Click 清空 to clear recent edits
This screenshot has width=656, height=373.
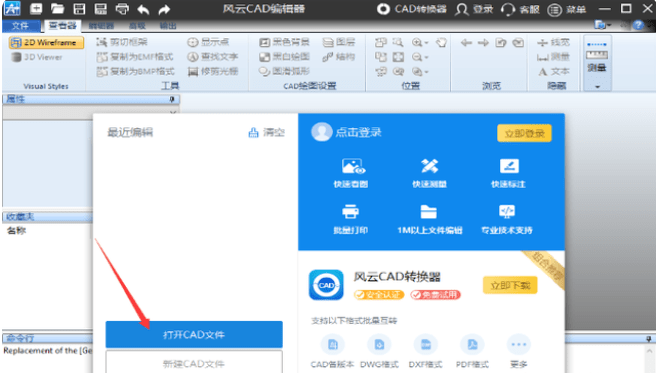point(267,133)
